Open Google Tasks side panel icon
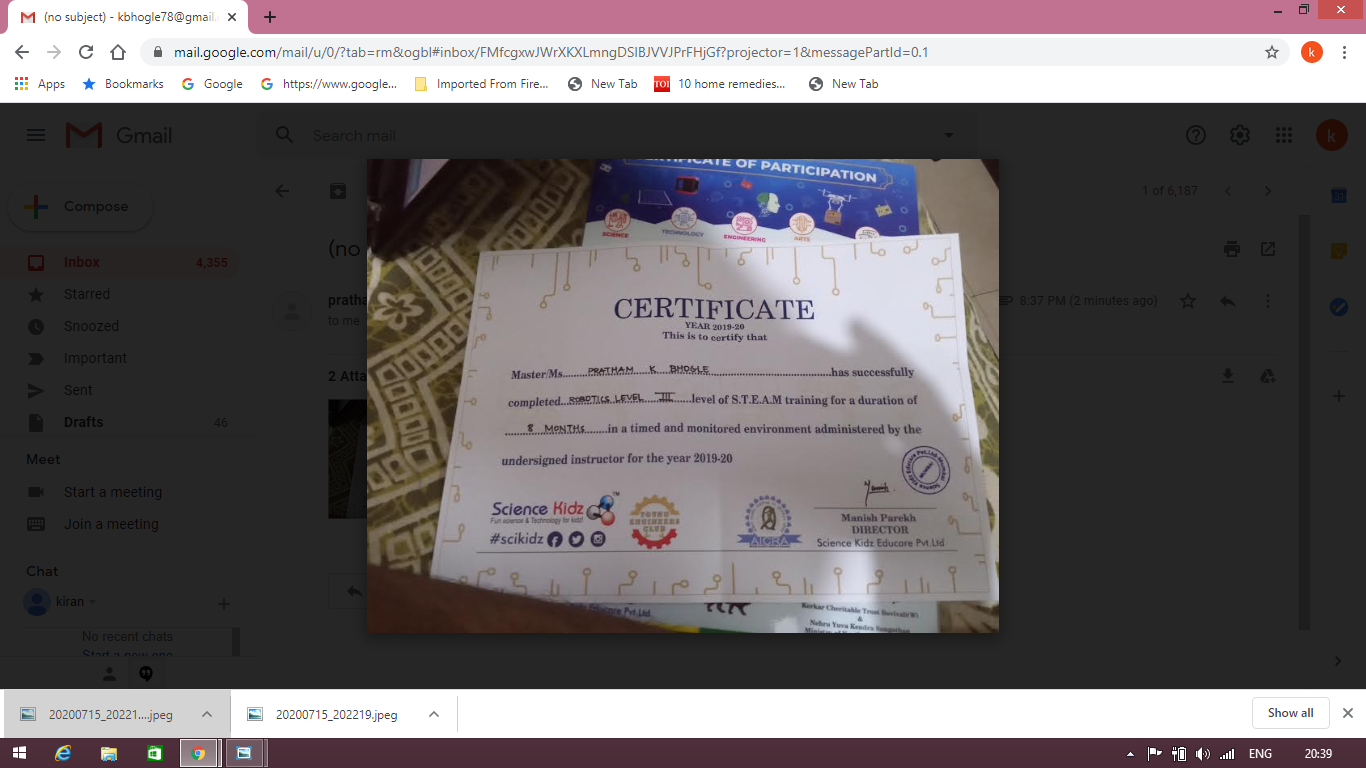 [1339, 307]
